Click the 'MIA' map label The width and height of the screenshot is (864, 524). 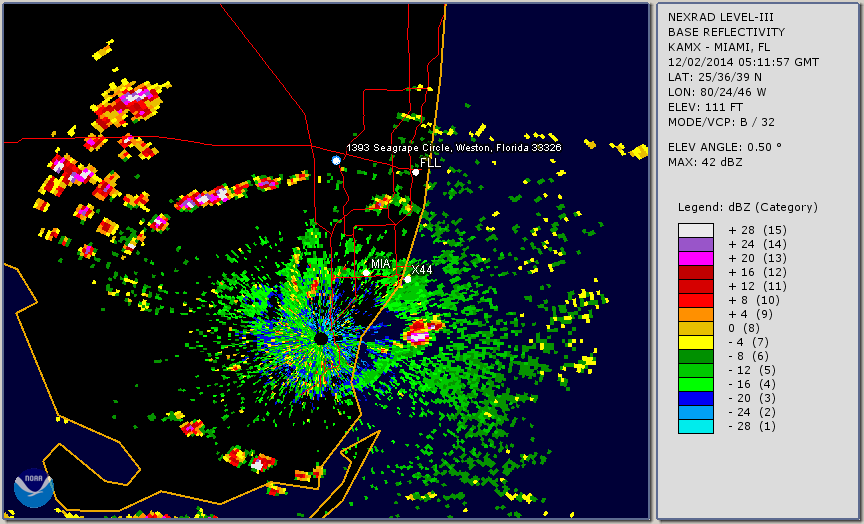(x=381, y=264)
